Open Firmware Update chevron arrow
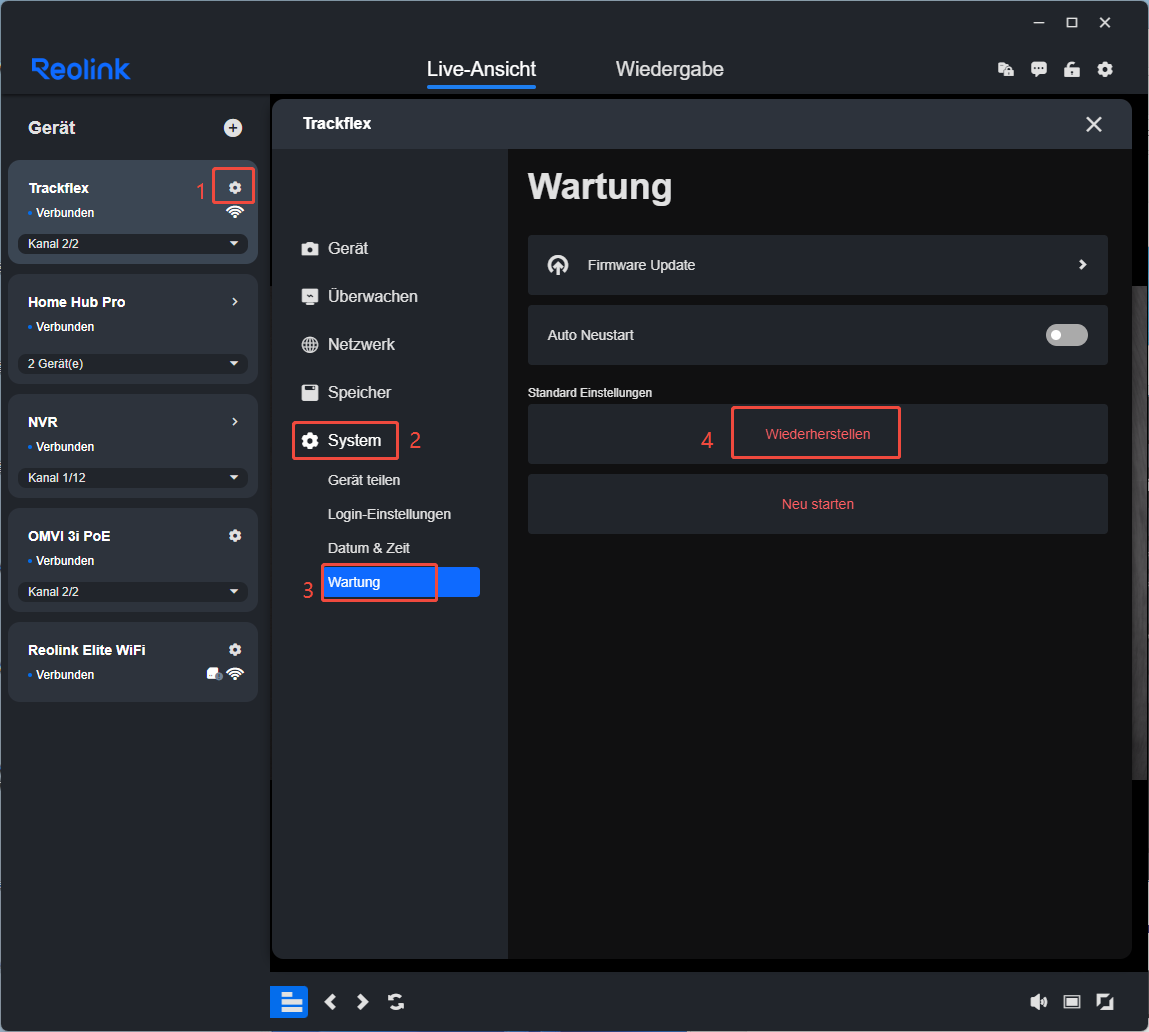 tap(1082, 265)
